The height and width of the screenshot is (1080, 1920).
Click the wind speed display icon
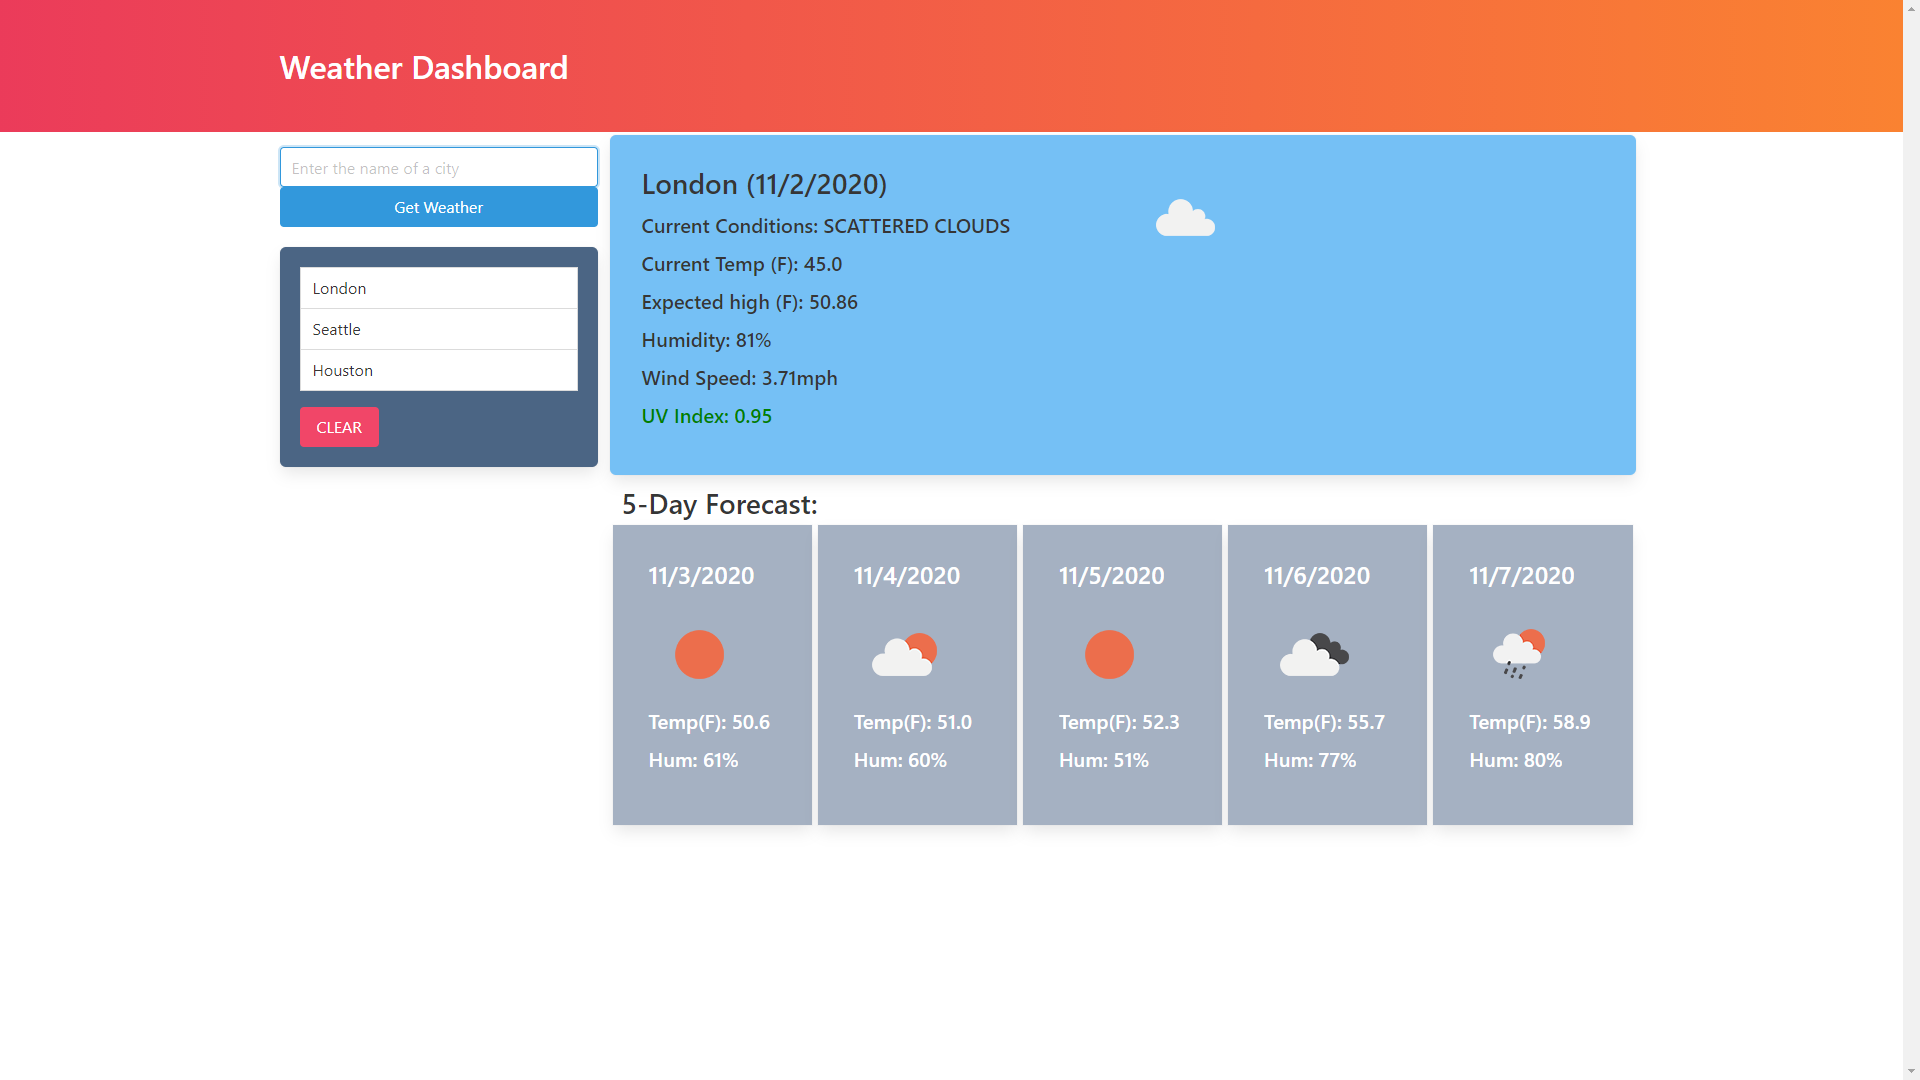click(x=738, y=377)
